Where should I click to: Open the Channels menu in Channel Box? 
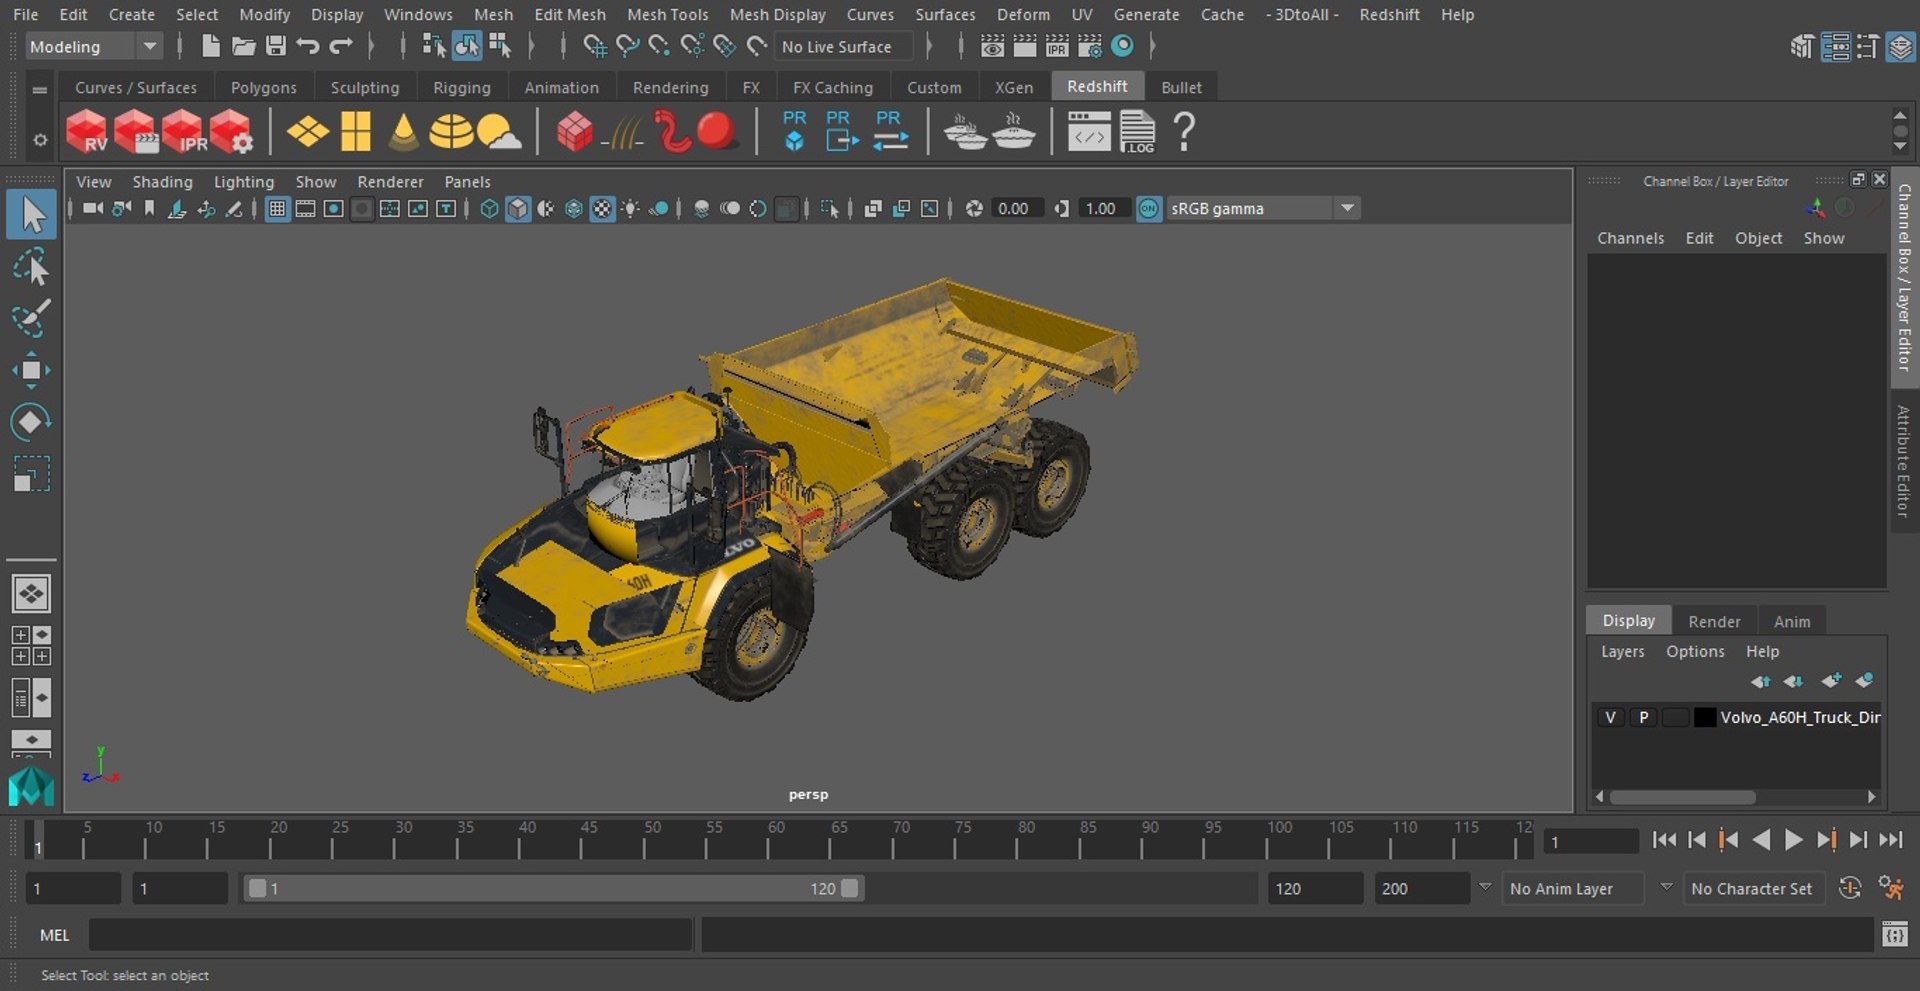pyautogui.click(x=1630, y=238)
